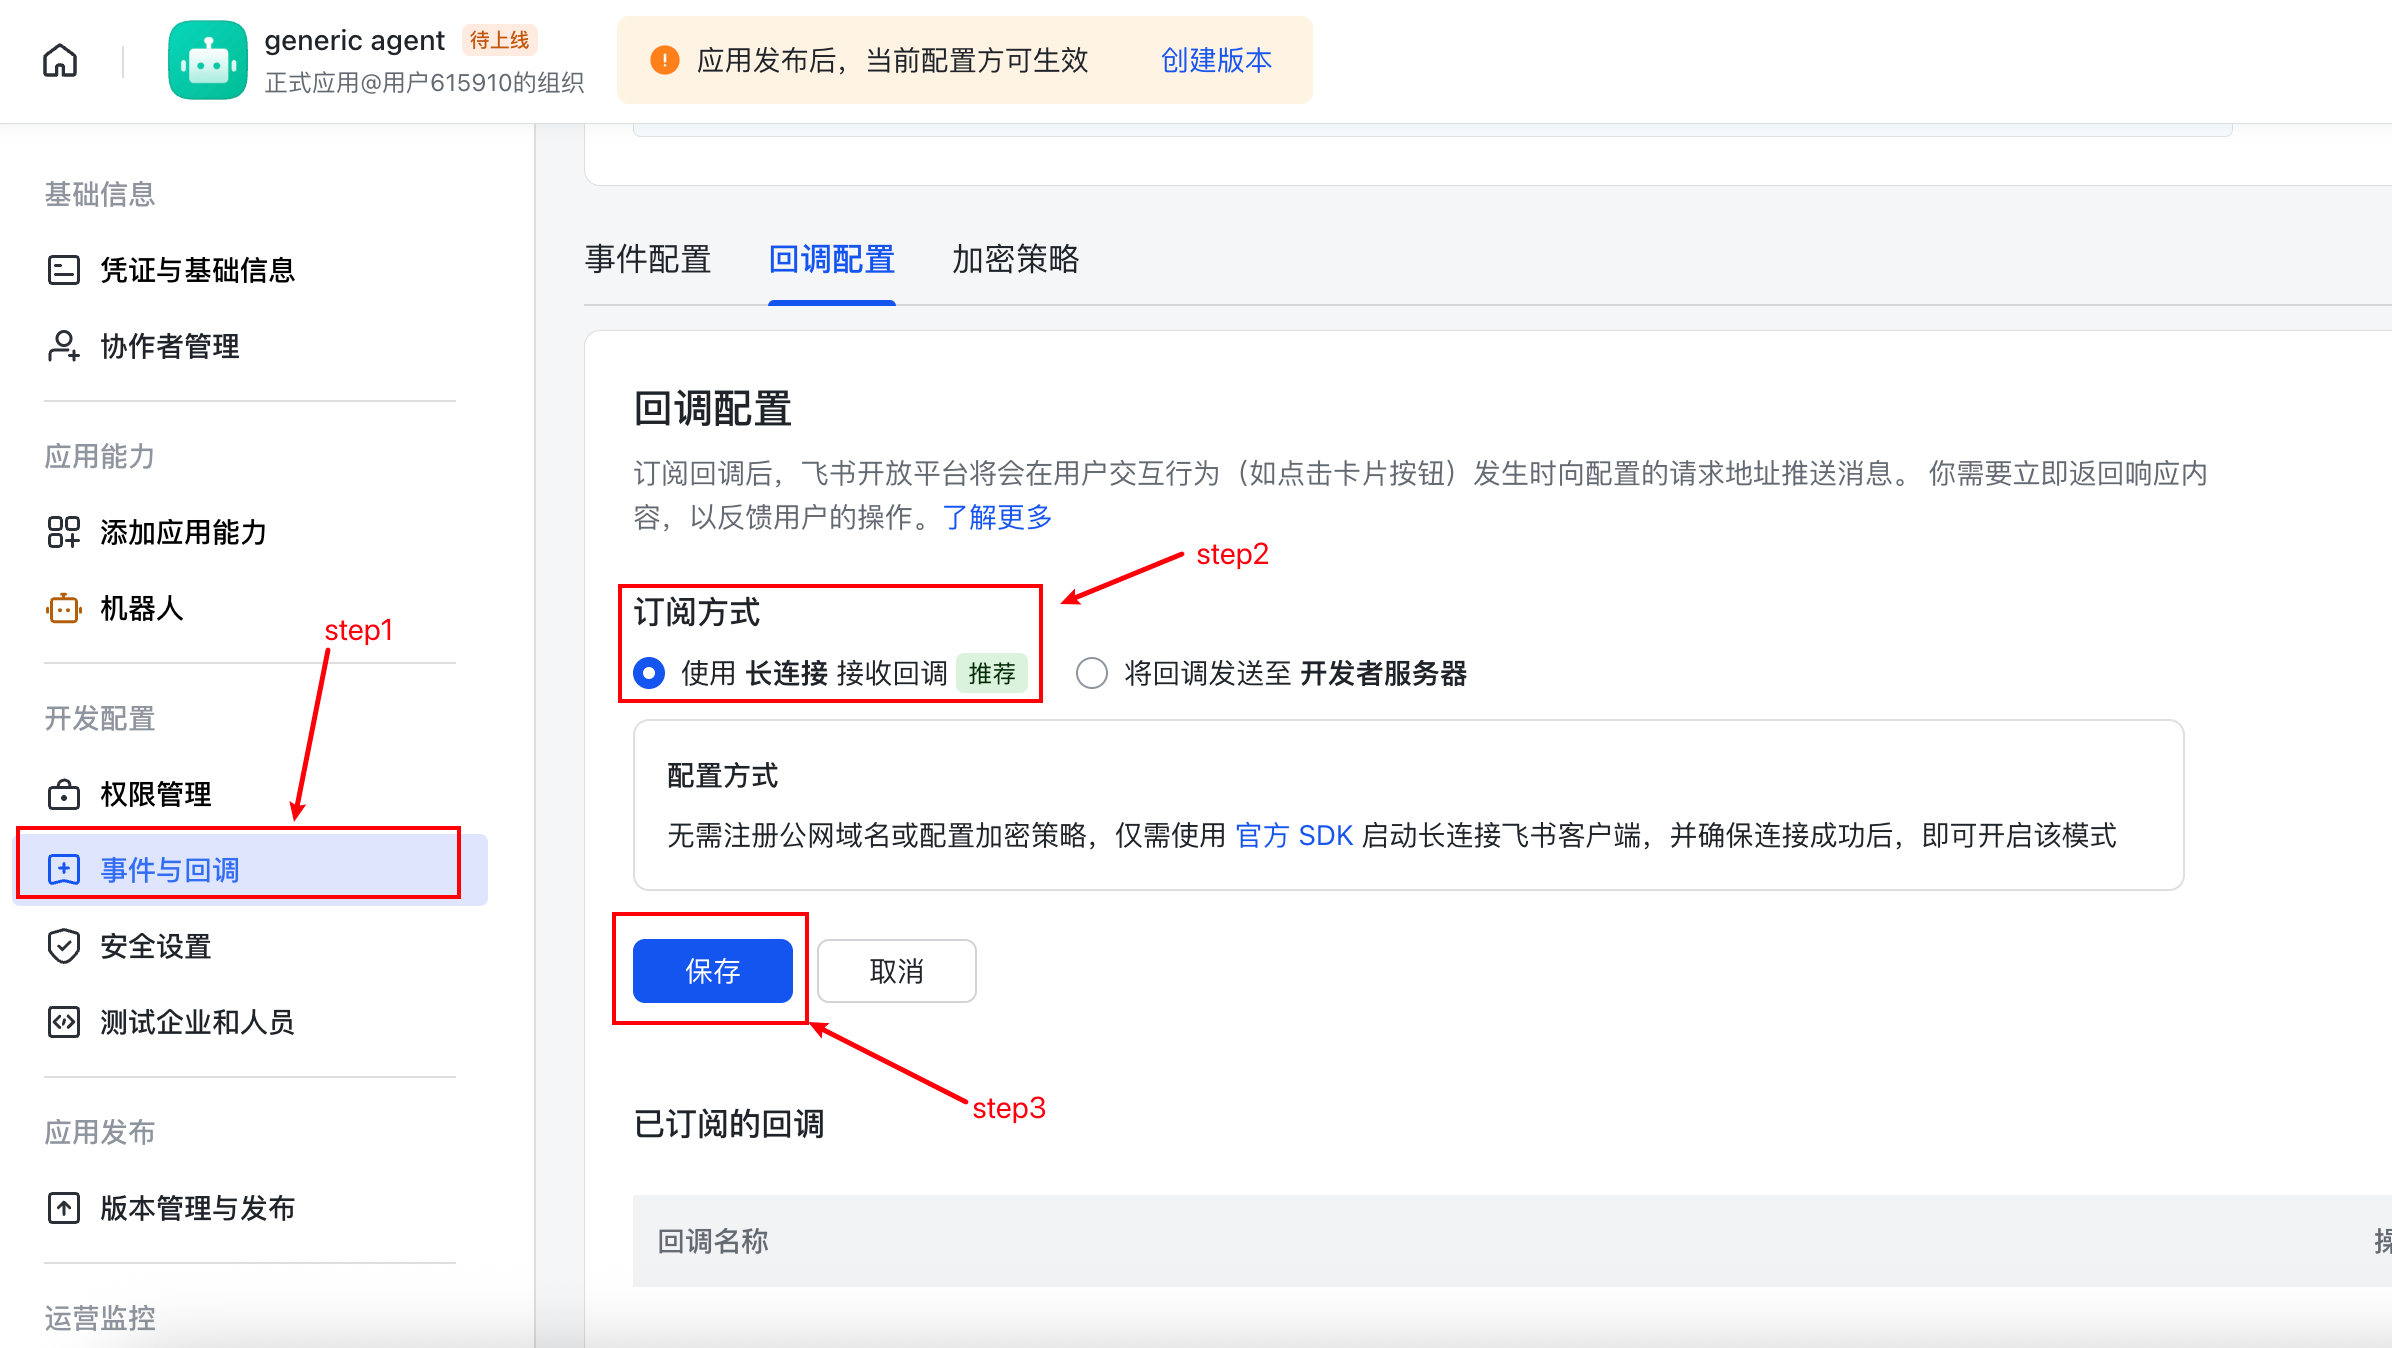Click 测试企业和人员 code icon

pos(64,1022)
